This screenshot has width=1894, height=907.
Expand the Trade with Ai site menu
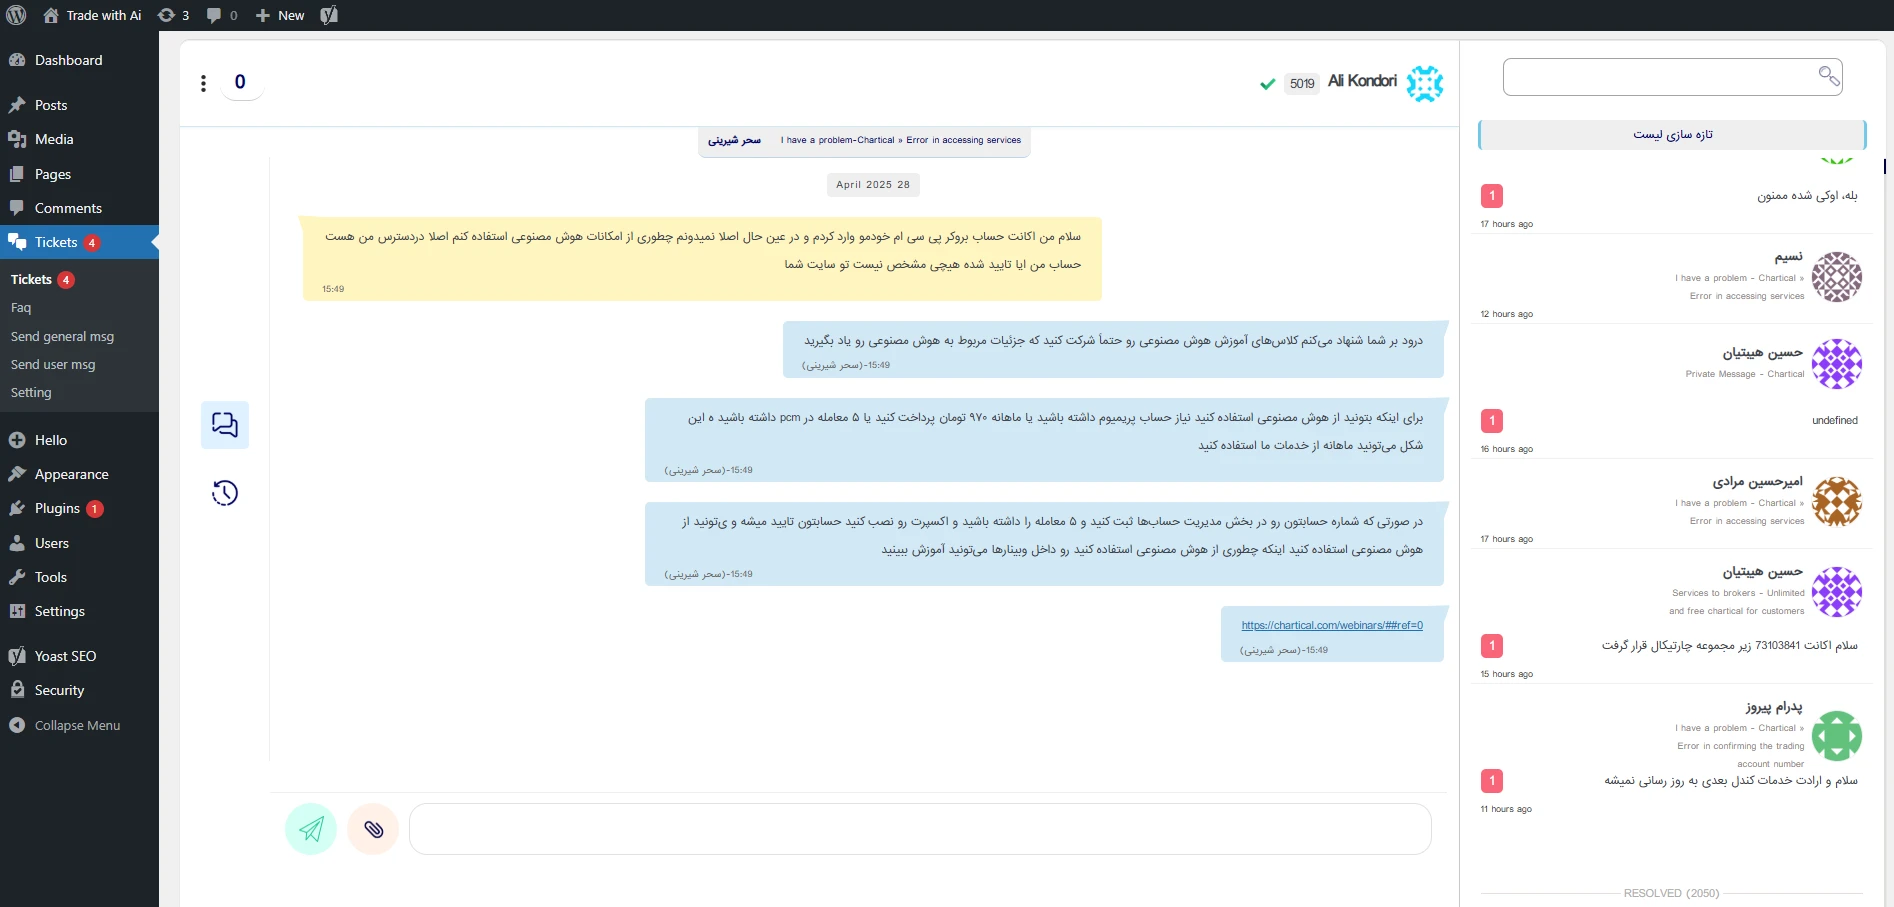(93, 15)
